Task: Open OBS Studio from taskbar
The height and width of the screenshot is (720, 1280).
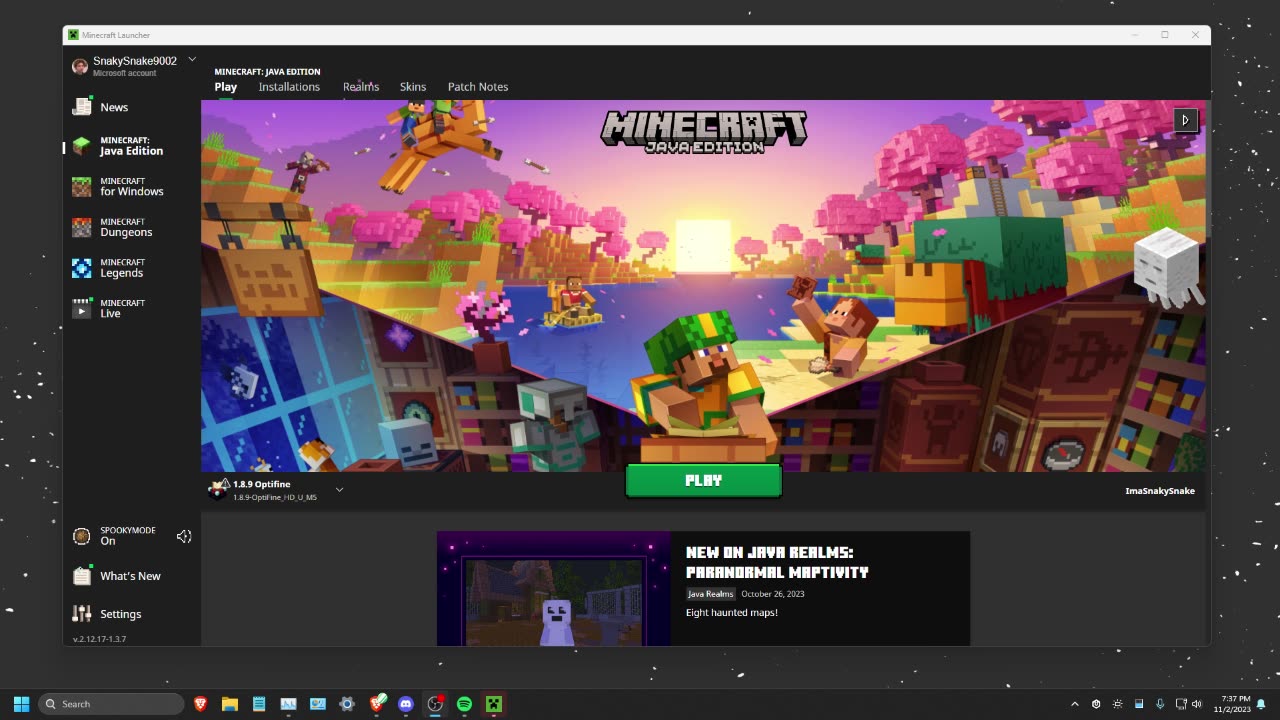Action: tap(435, 704)
